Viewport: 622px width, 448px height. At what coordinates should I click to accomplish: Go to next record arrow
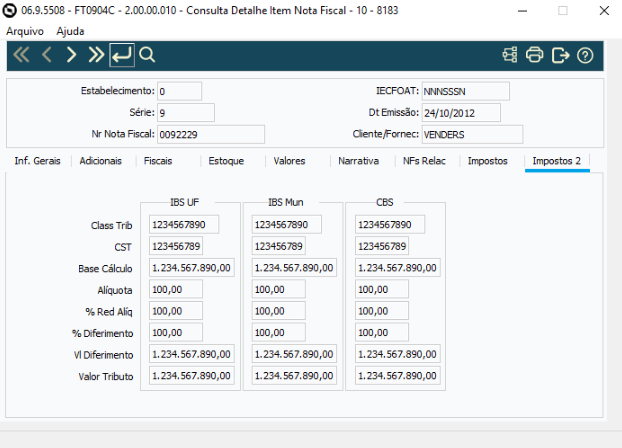(x=71, y=55)
